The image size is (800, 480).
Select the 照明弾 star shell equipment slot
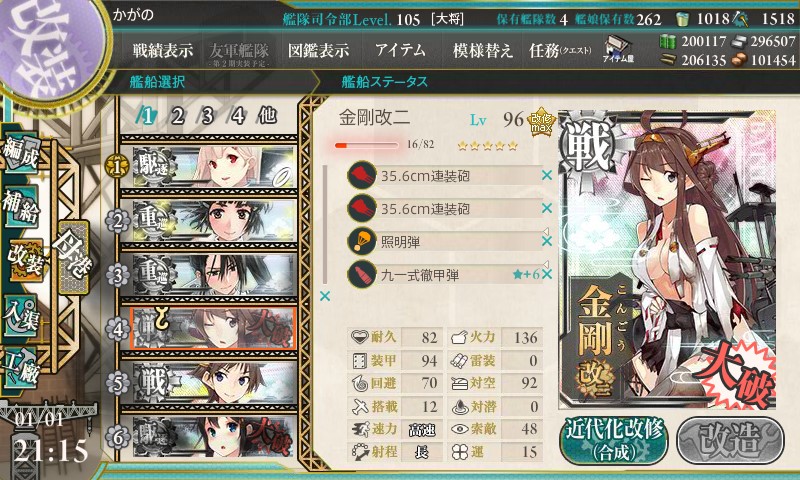444,241
